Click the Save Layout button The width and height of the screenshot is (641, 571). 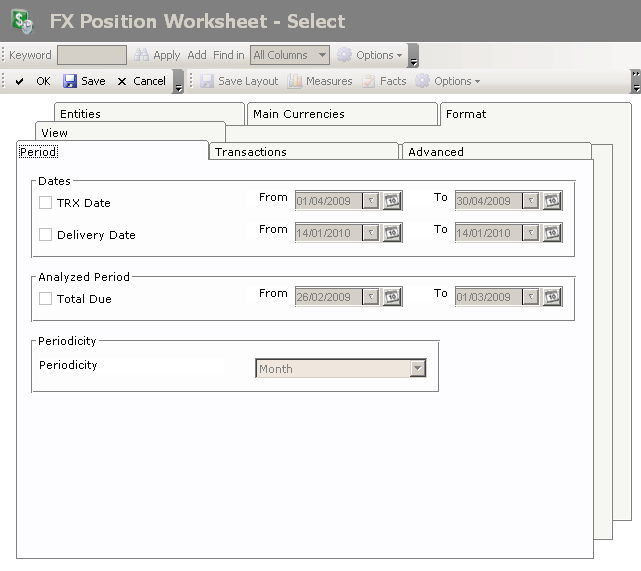(239, 82)
